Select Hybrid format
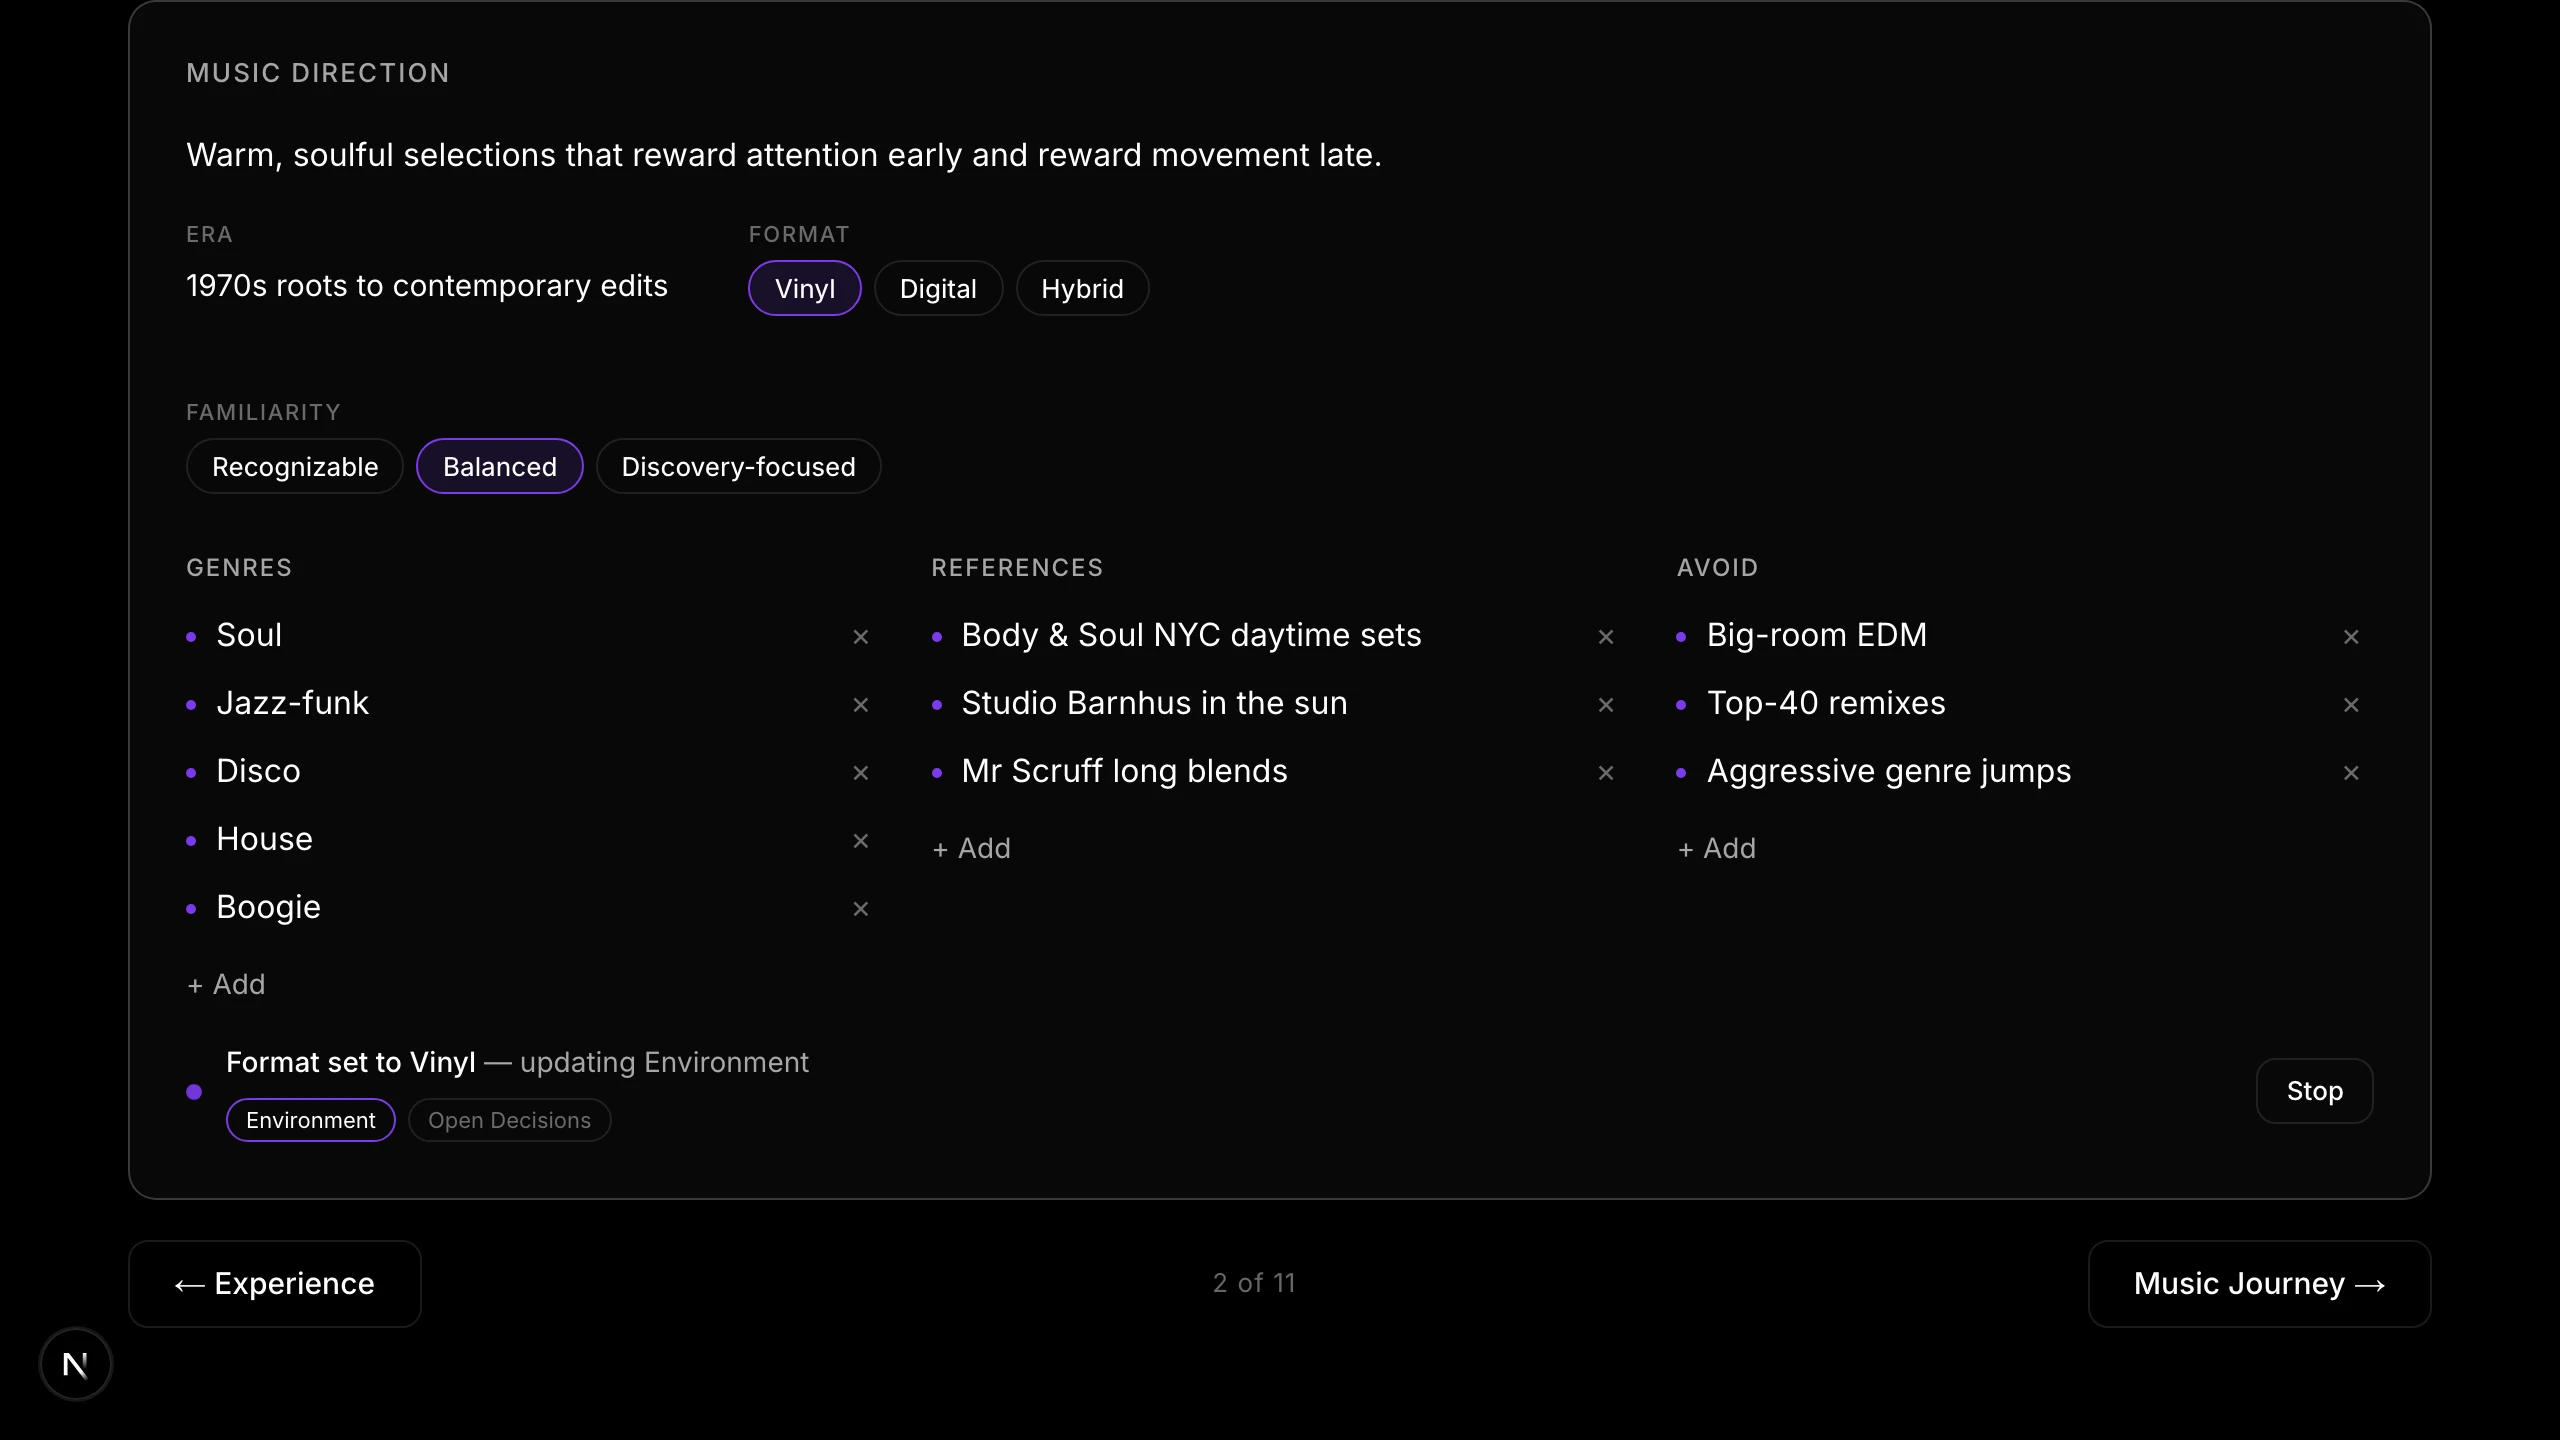 click(1082, 288)
